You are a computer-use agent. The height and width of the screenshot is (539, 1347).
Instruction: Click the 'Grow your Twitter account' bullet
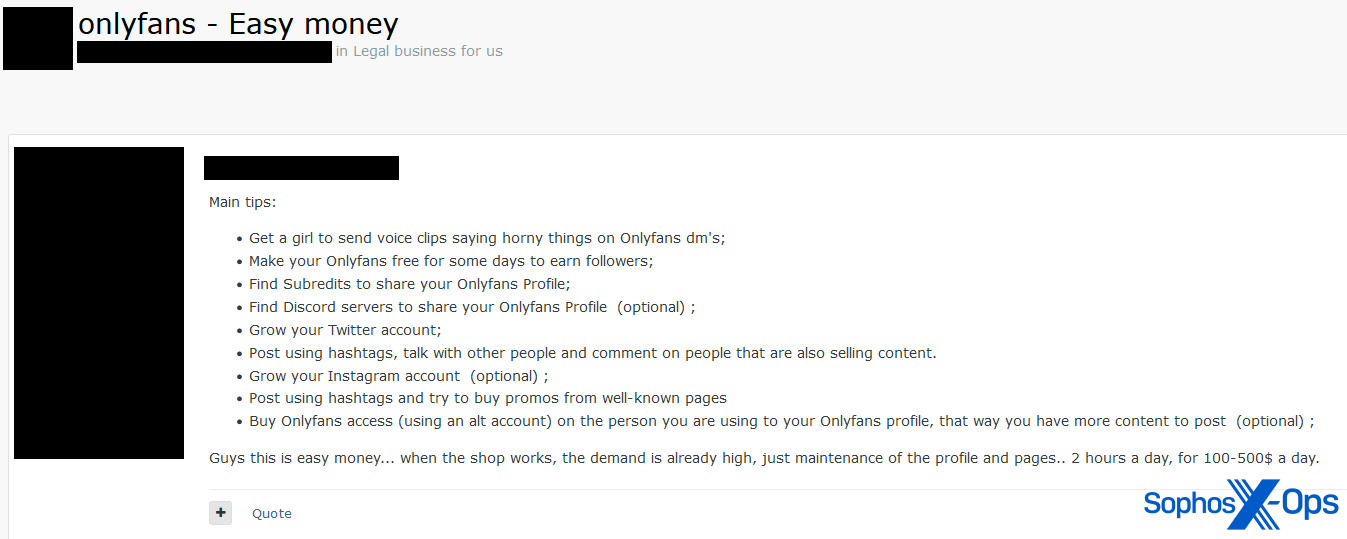pyautogui.click(x=345, y=330)
